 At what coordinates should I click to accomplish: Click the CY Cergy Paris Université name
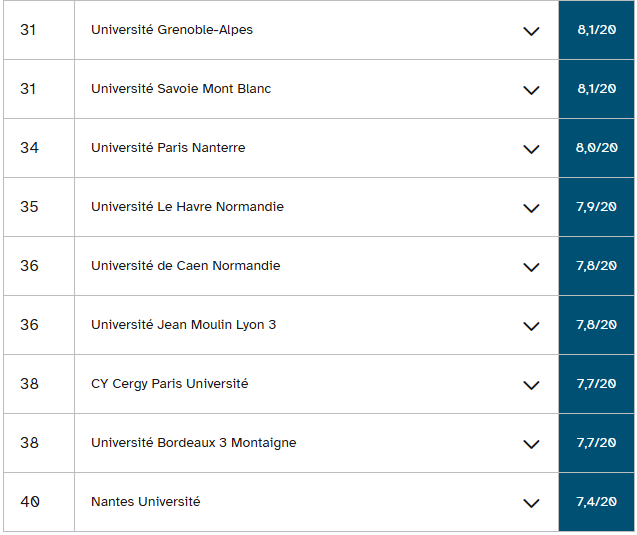click(x=169, y=384)
